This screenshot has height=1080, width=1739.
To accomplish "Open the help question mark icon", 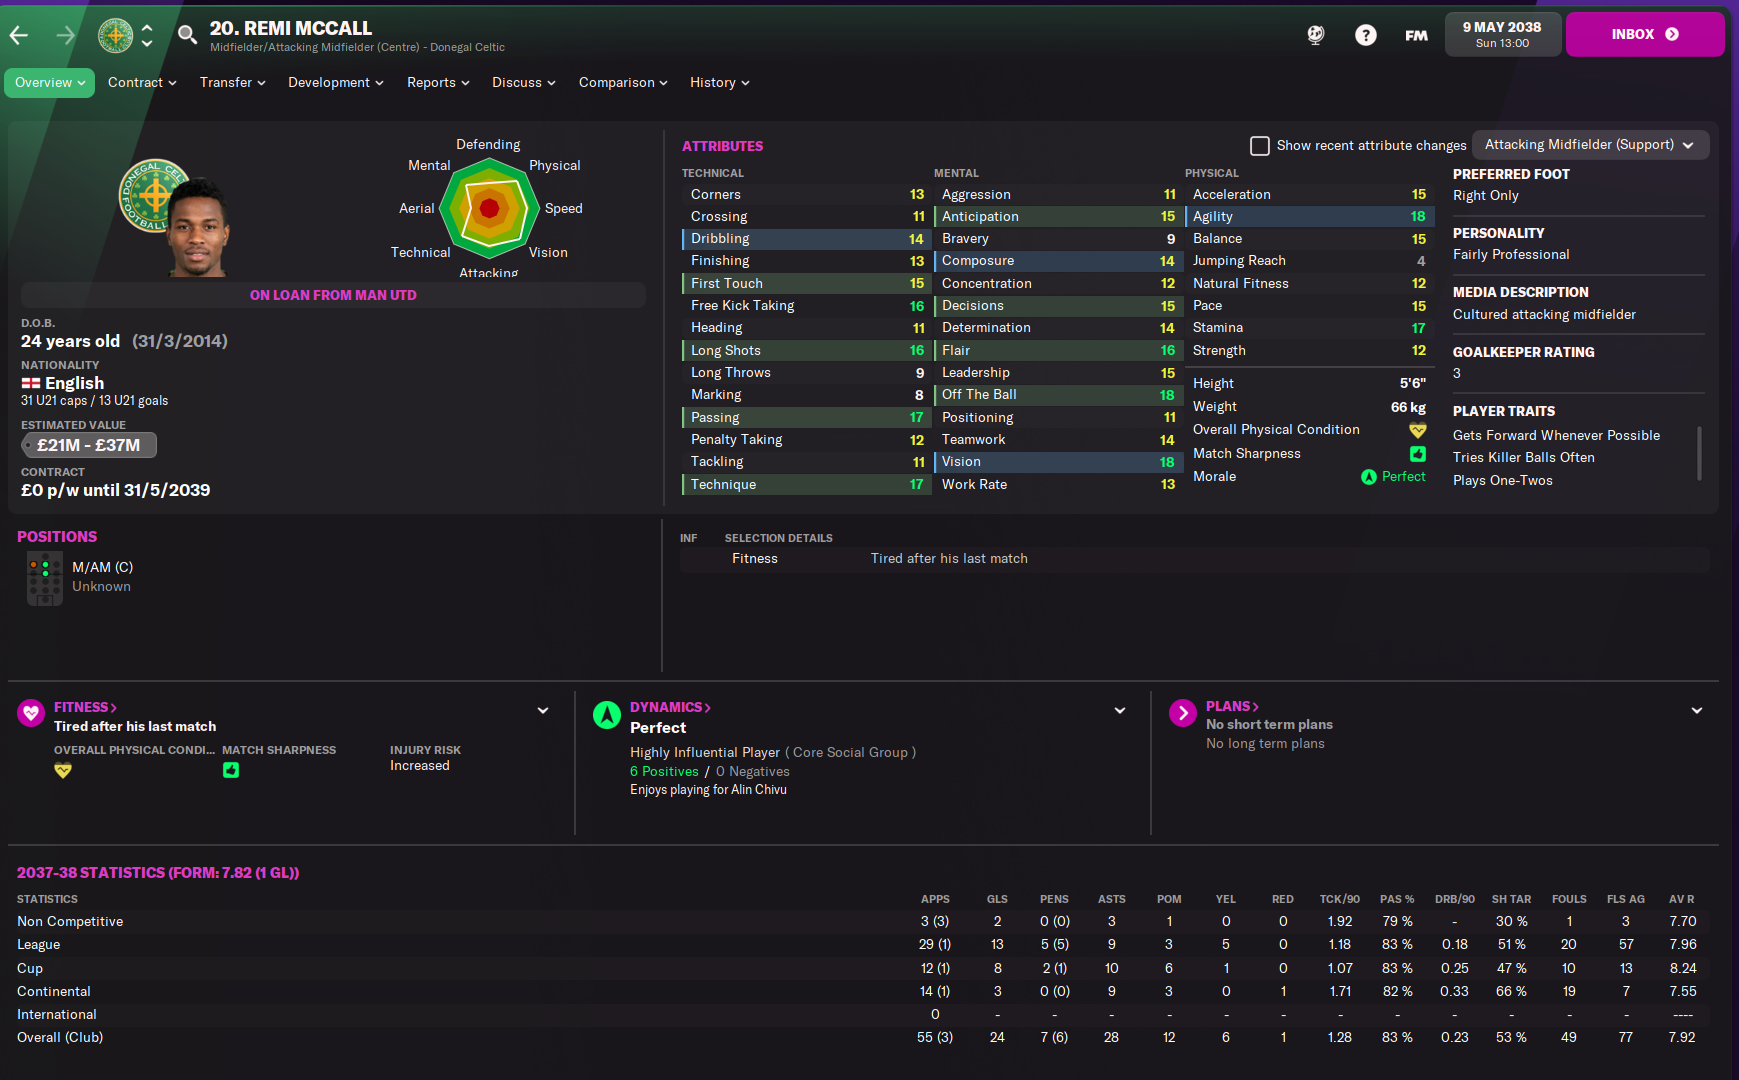I will tap(1366, 35).
